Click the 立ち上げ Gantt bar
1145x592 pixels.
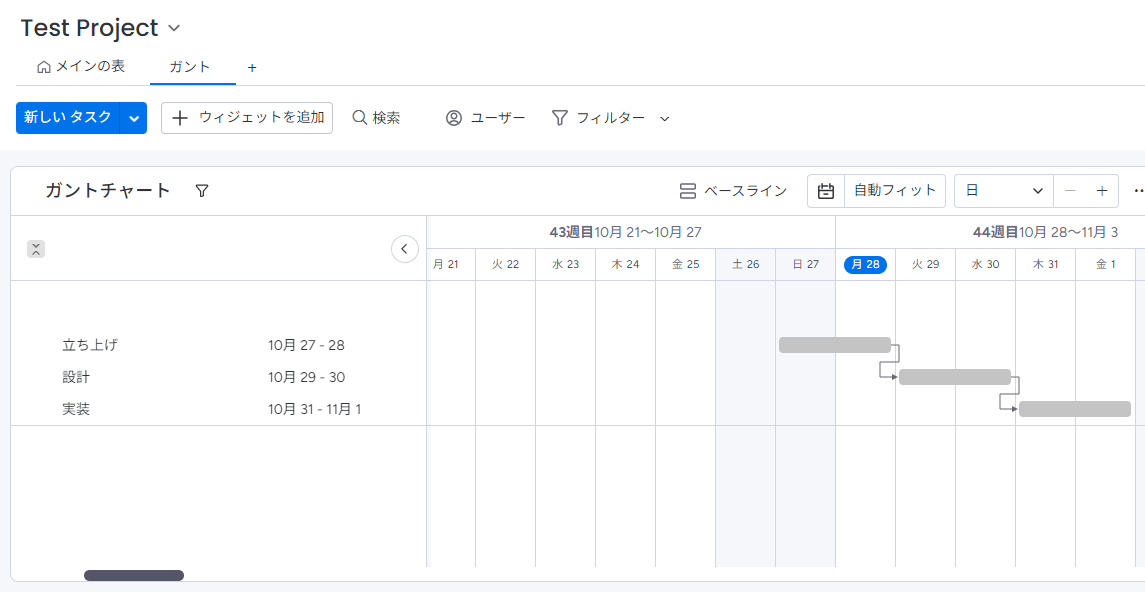coord(835,345)
